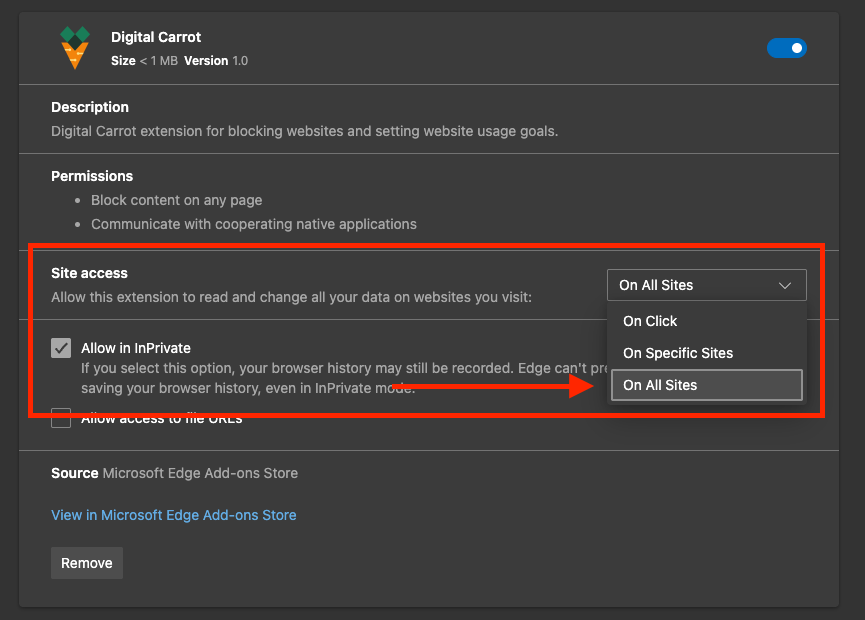Click the Source Microsoft Edge Add-ons Store text
The height and width of the screenshot is (620, 865).
tap(175, 473)
